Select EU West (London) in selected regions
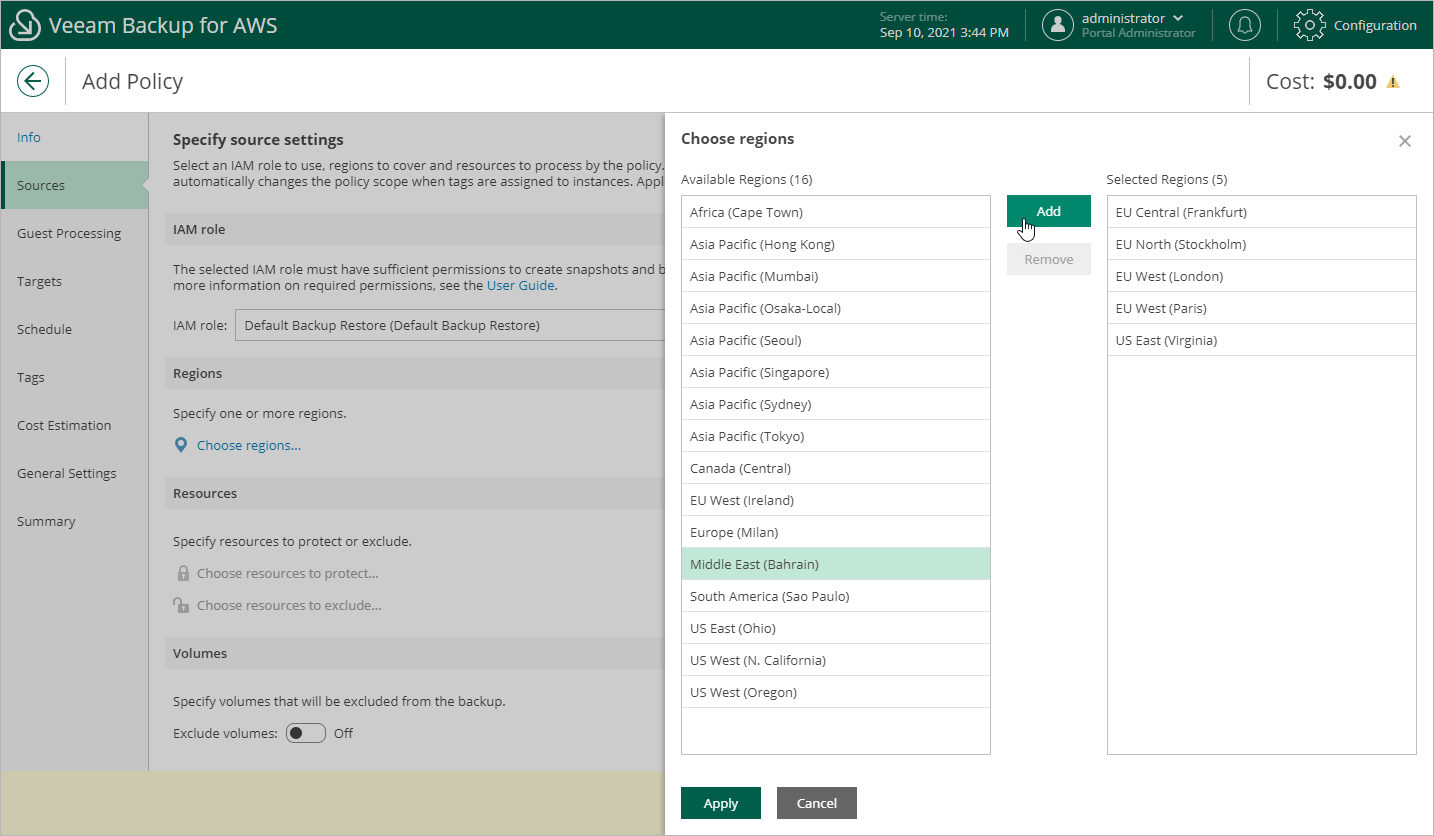This screenshot has width=1434, height=836. (1169, 276)
